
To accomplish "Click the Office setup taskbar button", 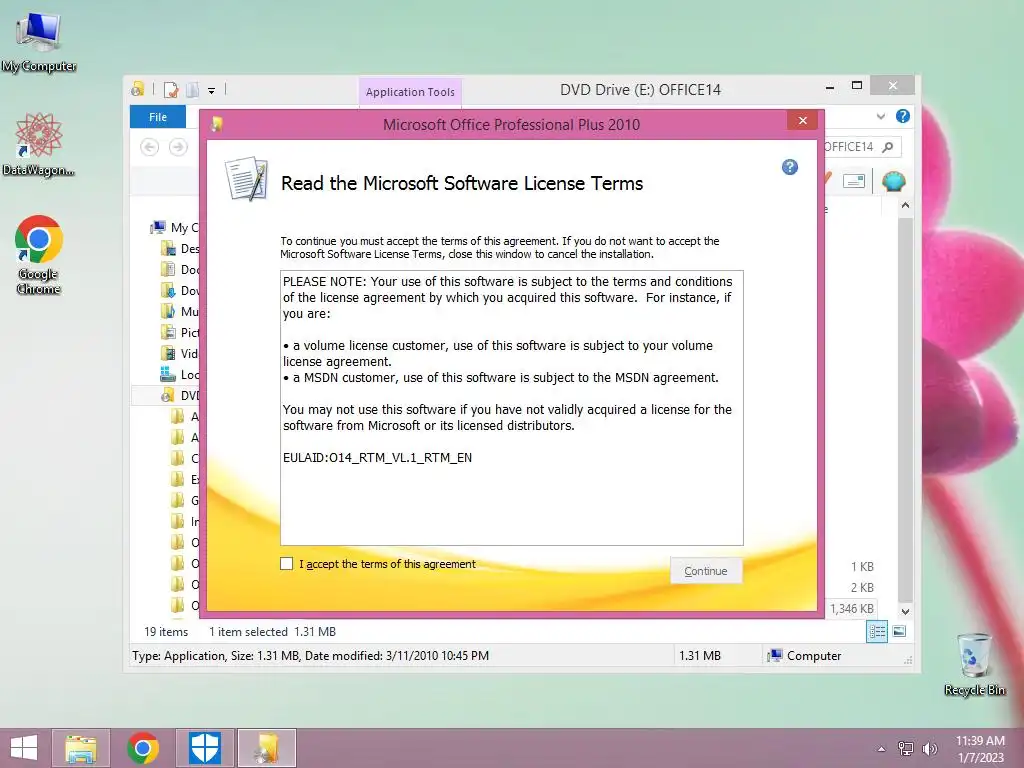I will [x=267, y=748].
